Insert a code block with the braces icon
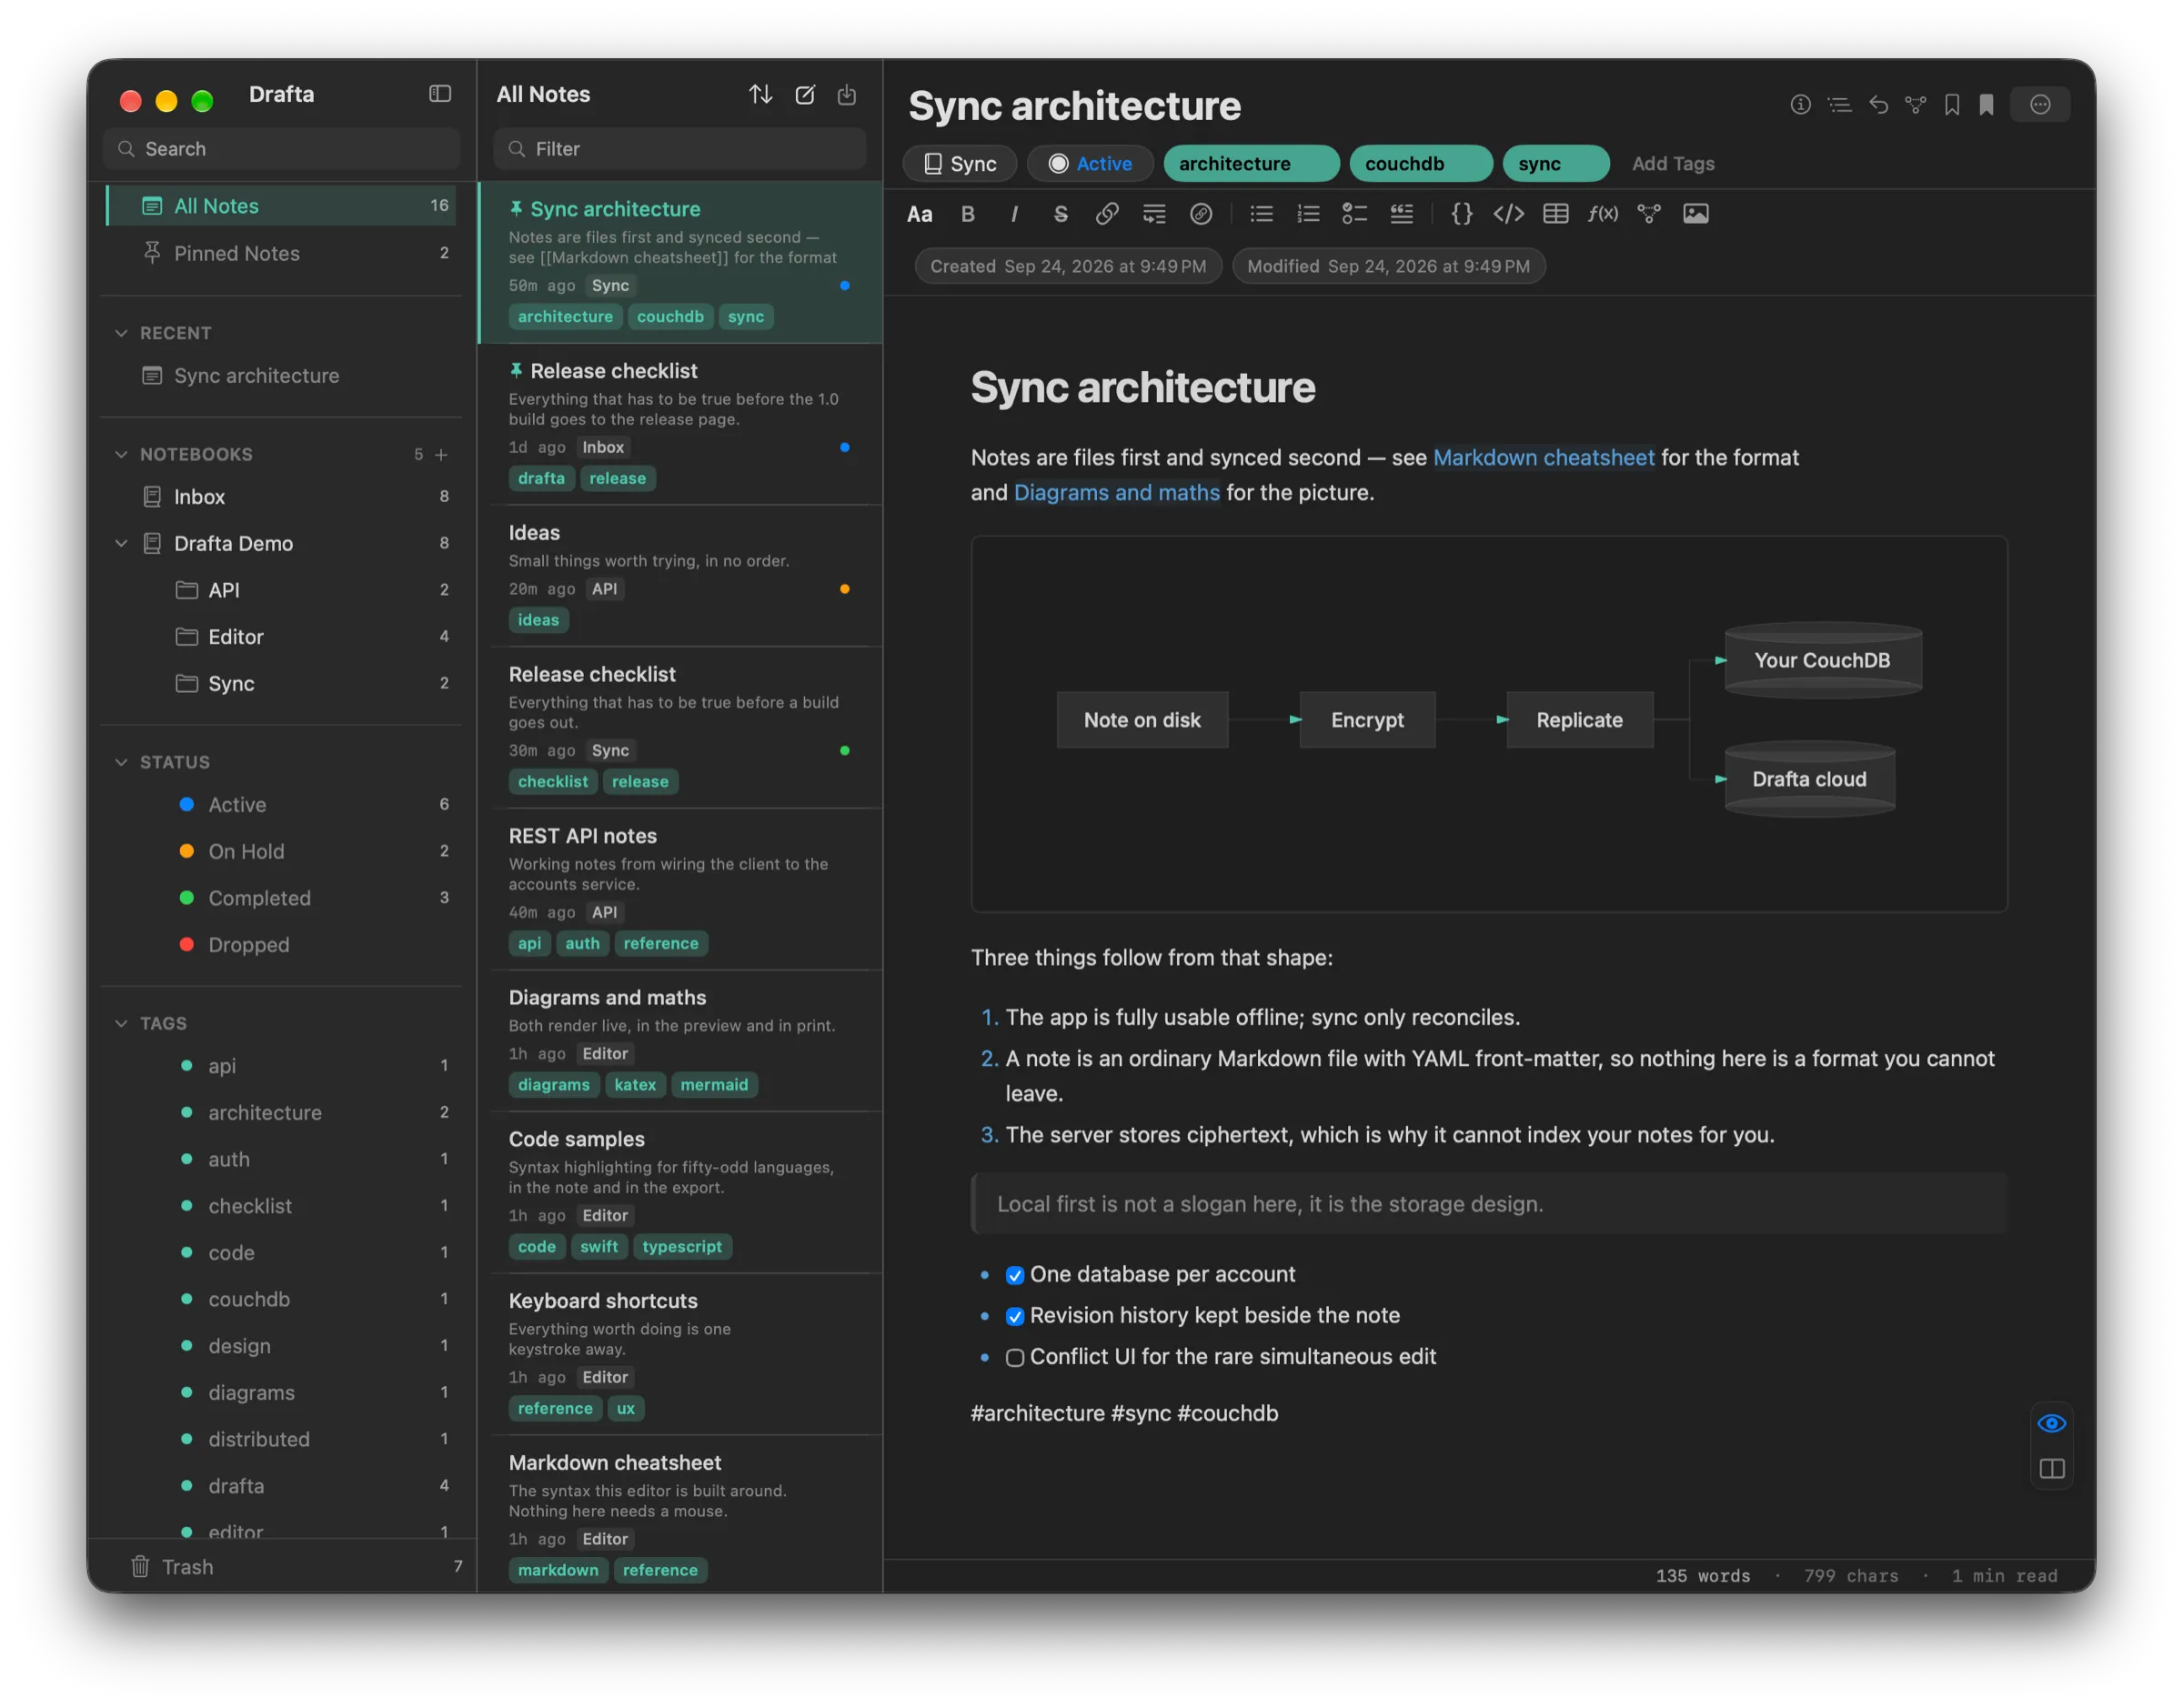Viewport: 2183px width, 1708px height. pos(1461,214)
